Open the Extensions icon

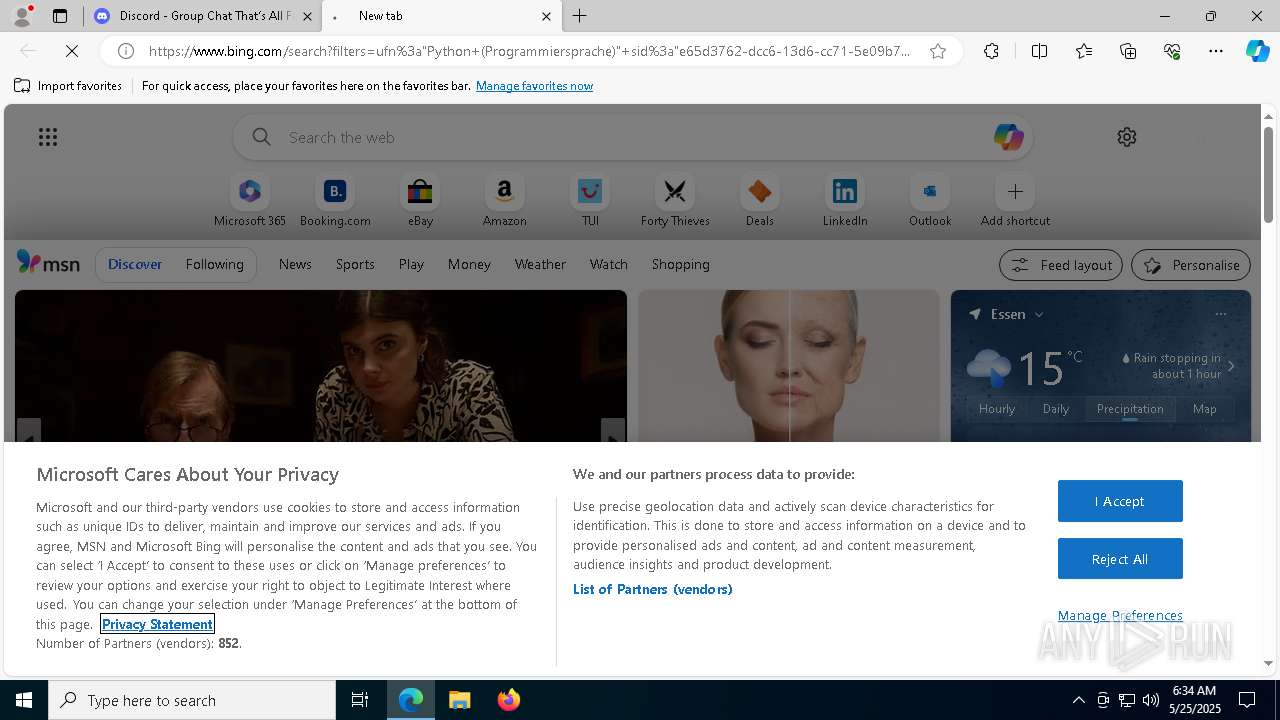(991, 51)
